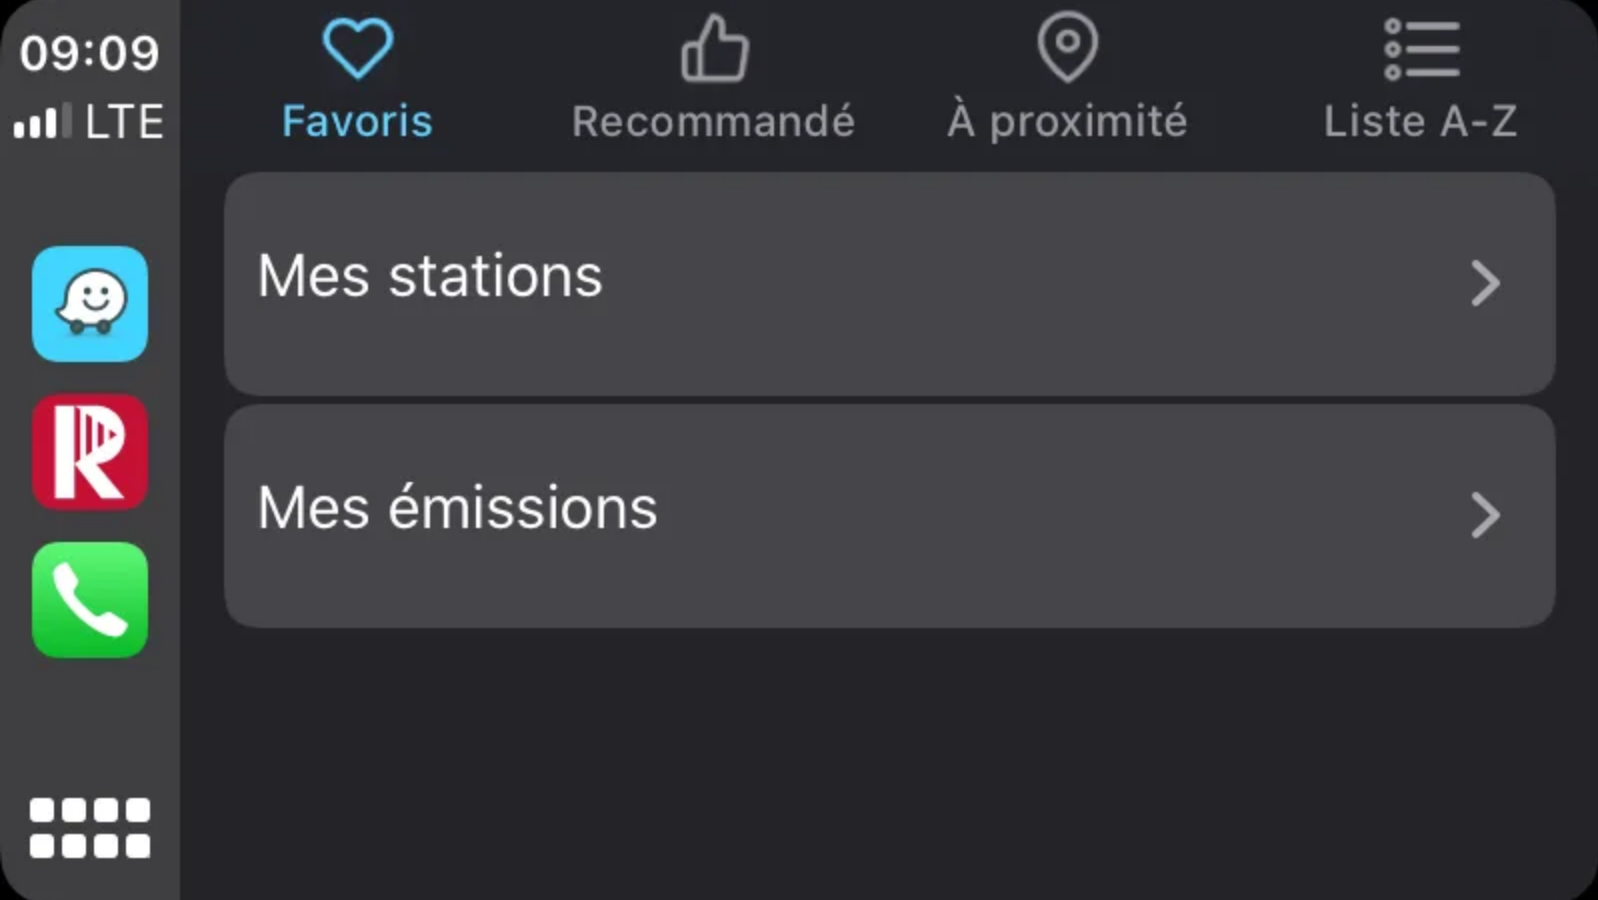
Task: Go to the À proximité tab label
Action: click(1067, 121)
